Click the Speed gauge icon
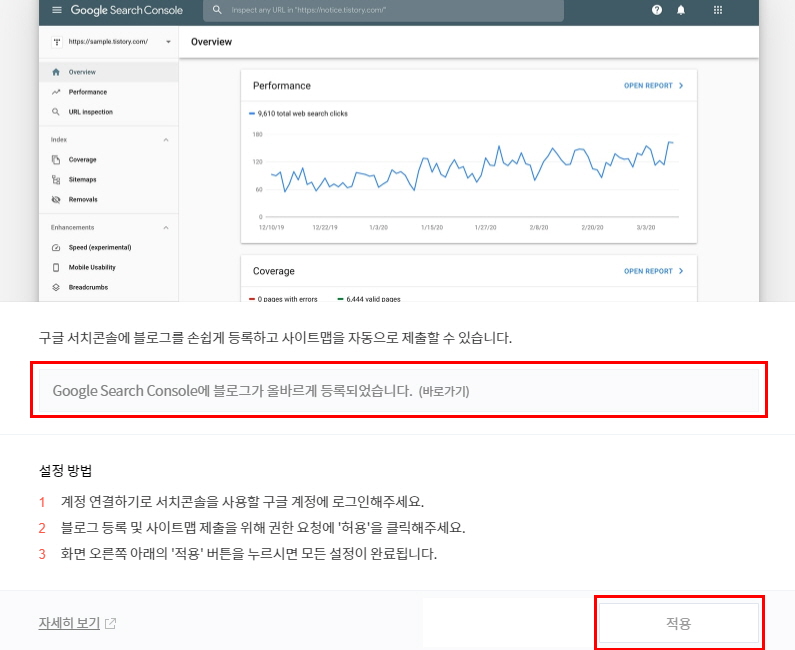 pyautogui.click(x=56, y=247)
